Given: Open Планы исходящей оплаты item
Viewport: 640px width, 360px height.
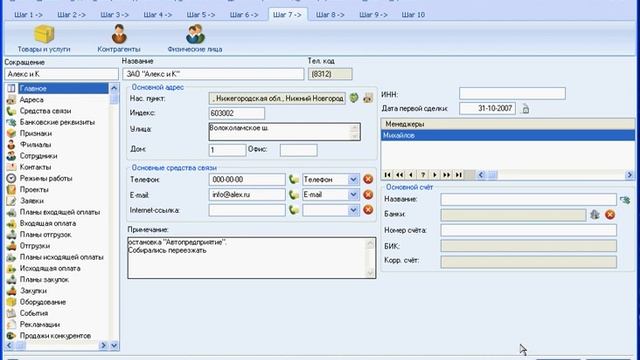Looking at the screenshot, I should pyautogui.click(x=61, y=257).
